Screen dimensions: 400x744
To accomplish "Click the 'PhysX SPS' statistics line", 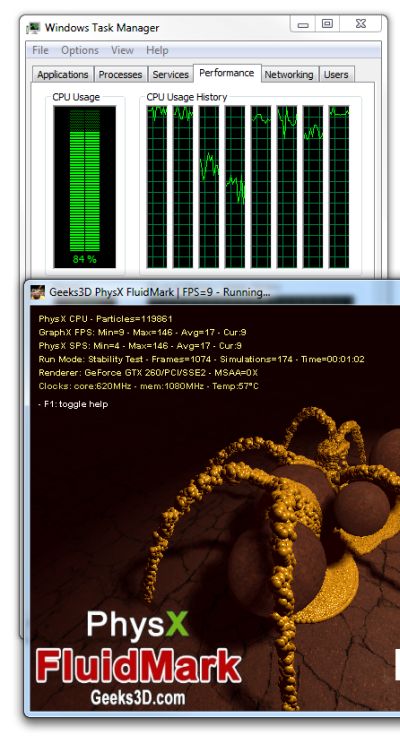I will [140, 345].
